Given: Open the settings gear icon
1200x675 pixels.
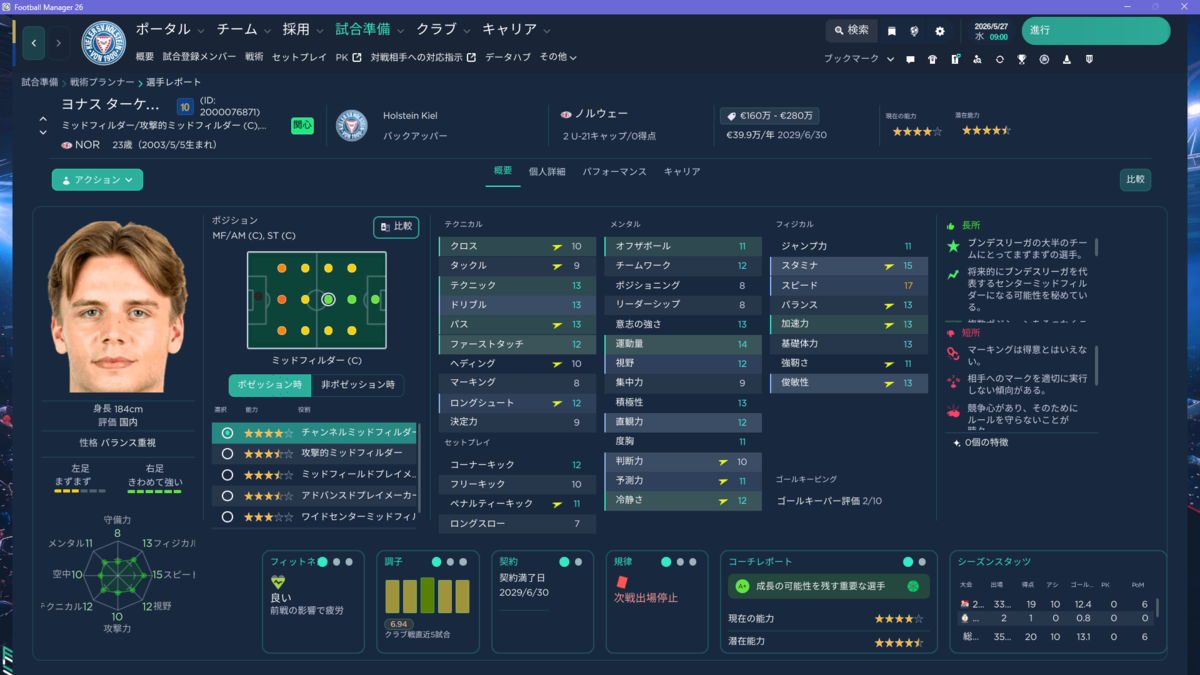Looking at the screenshot, I should [x=940, y=31].
